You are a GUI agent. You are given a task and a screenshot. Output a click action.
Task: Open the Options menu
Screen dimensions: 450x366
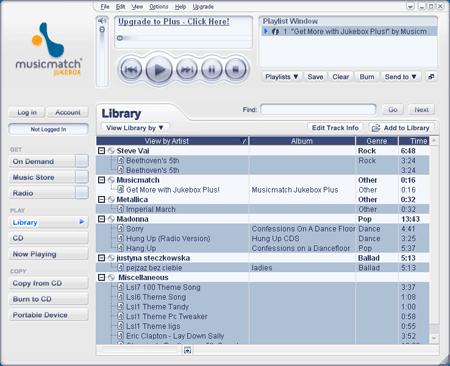(159, 7)
